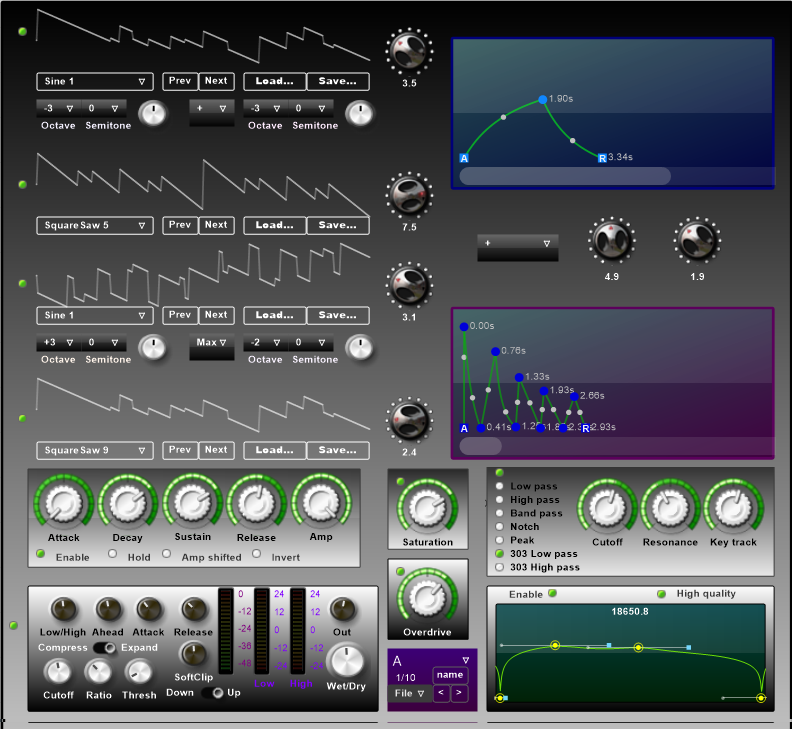Open the Square Saw 5 waveform dropdown
This screenshot has width=792, height=729.
(95, 225)
